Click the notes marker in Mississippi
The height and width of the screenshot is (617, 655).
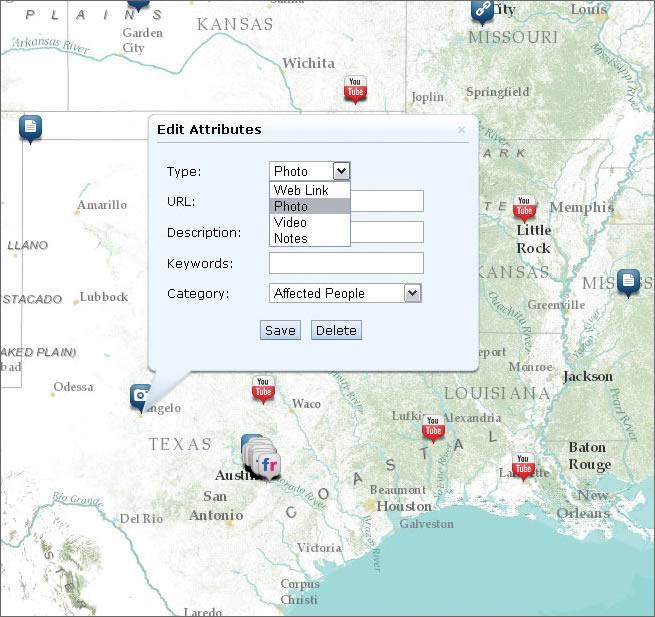628,282
